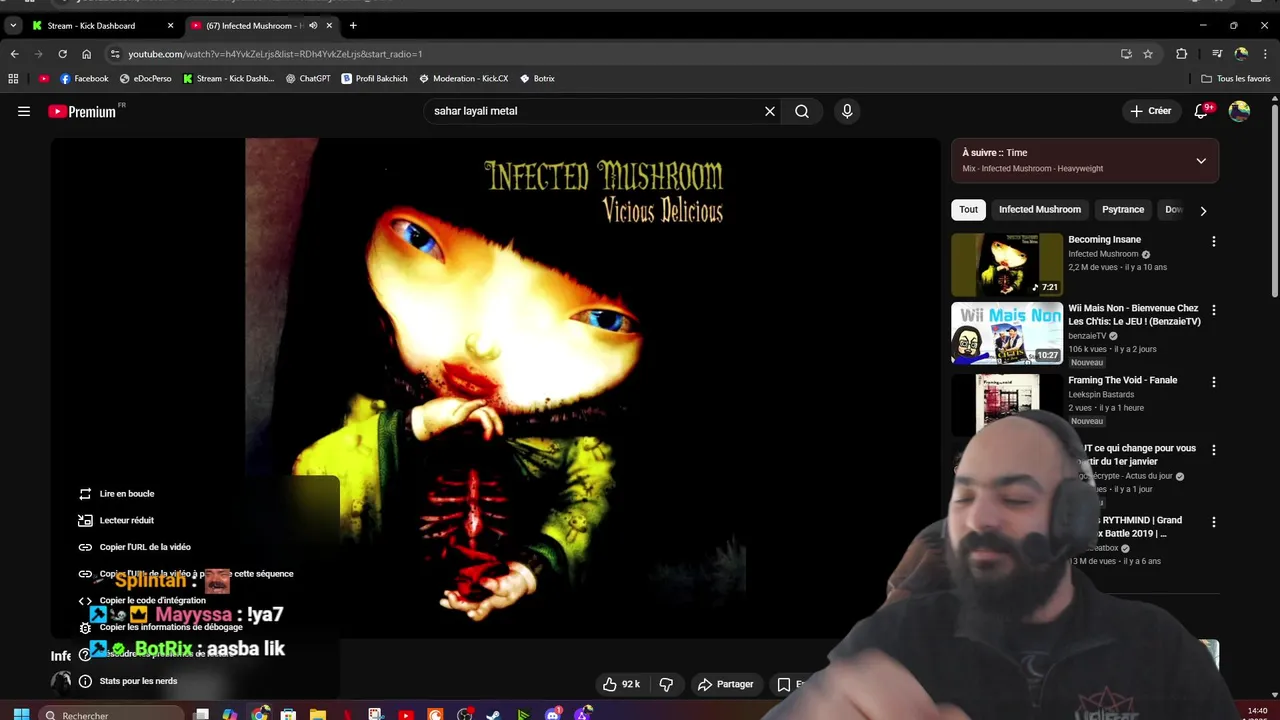Open Profil Bakchich bookmark
Screen dimensions: 1280x720
pyautogui.click(x=374, y=78)
